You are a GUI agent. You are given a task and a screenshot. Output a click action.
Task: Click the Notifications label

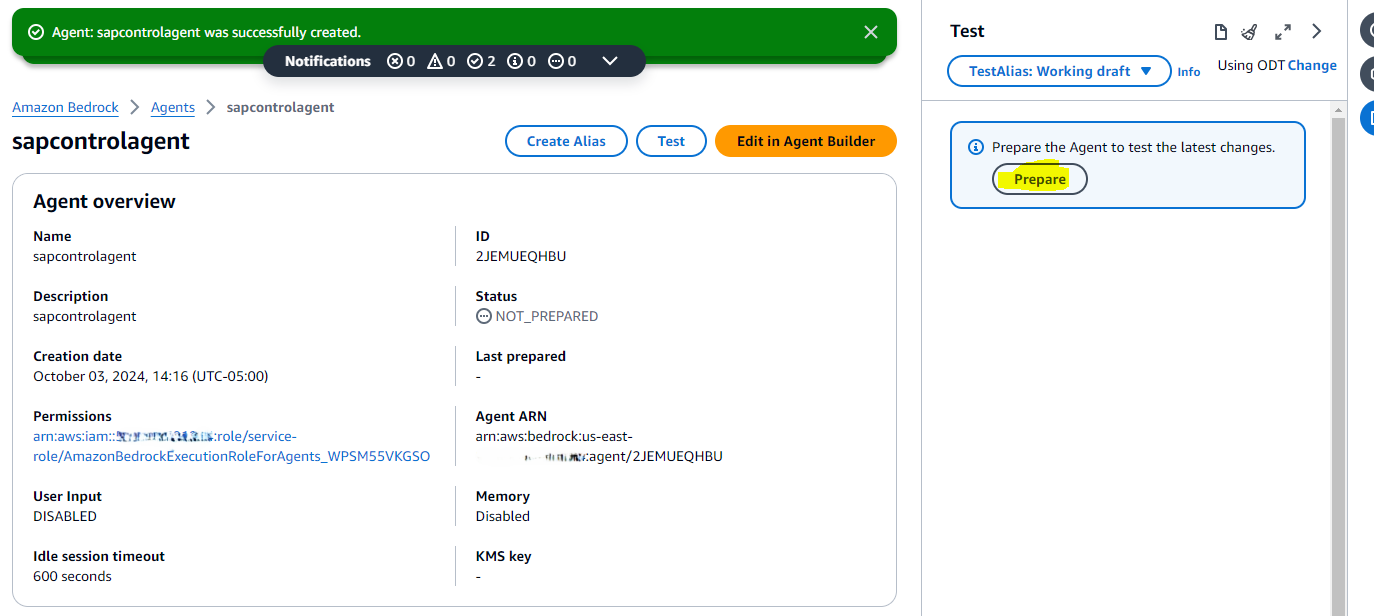[x=328, y=61]
